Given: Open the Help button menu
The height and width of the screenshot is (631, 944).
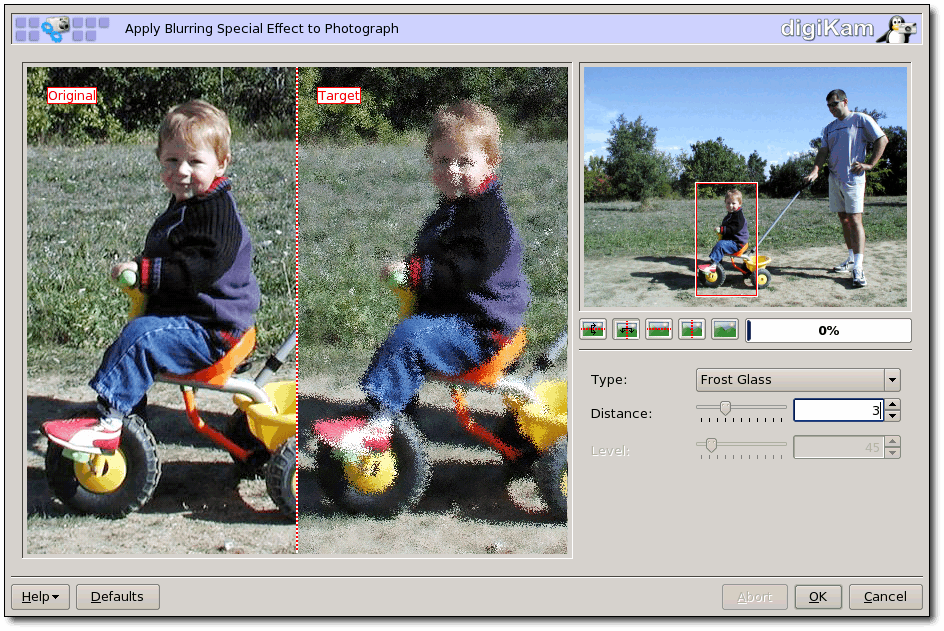Looking at the screenshot, I should 40,597.
